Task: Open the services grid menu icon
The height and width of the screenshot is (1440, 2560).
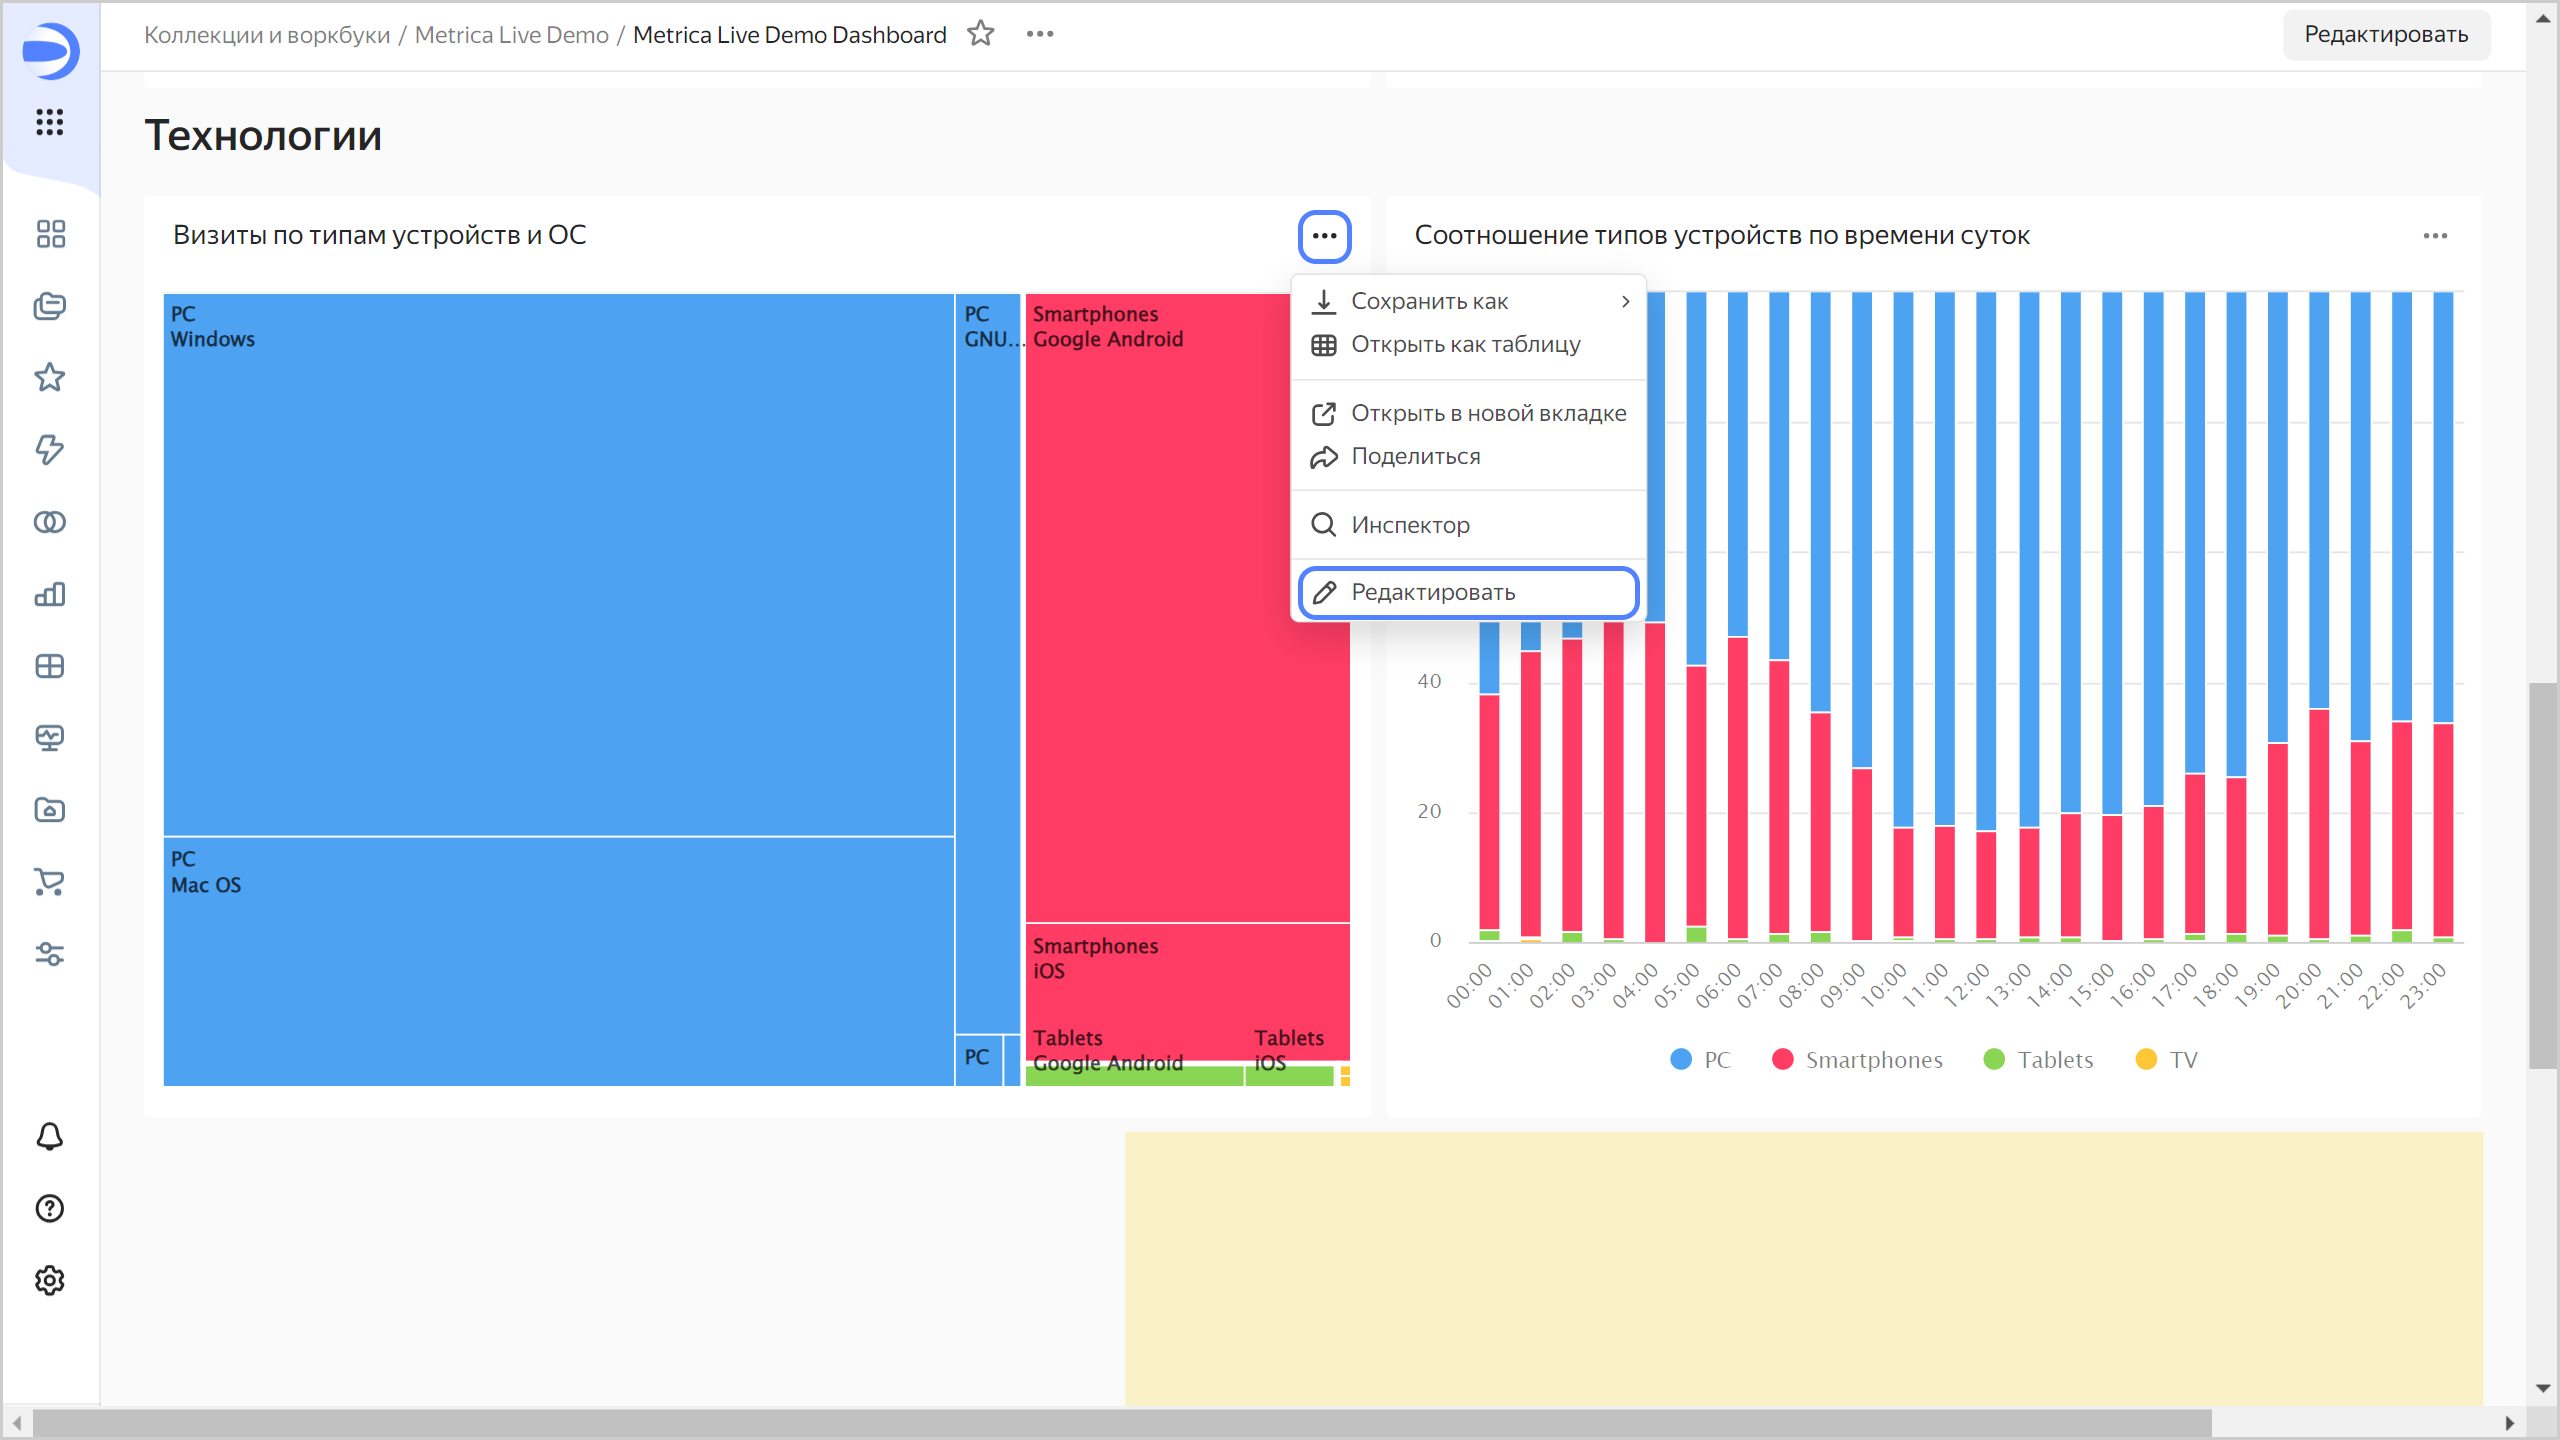Action: (49, 122)
